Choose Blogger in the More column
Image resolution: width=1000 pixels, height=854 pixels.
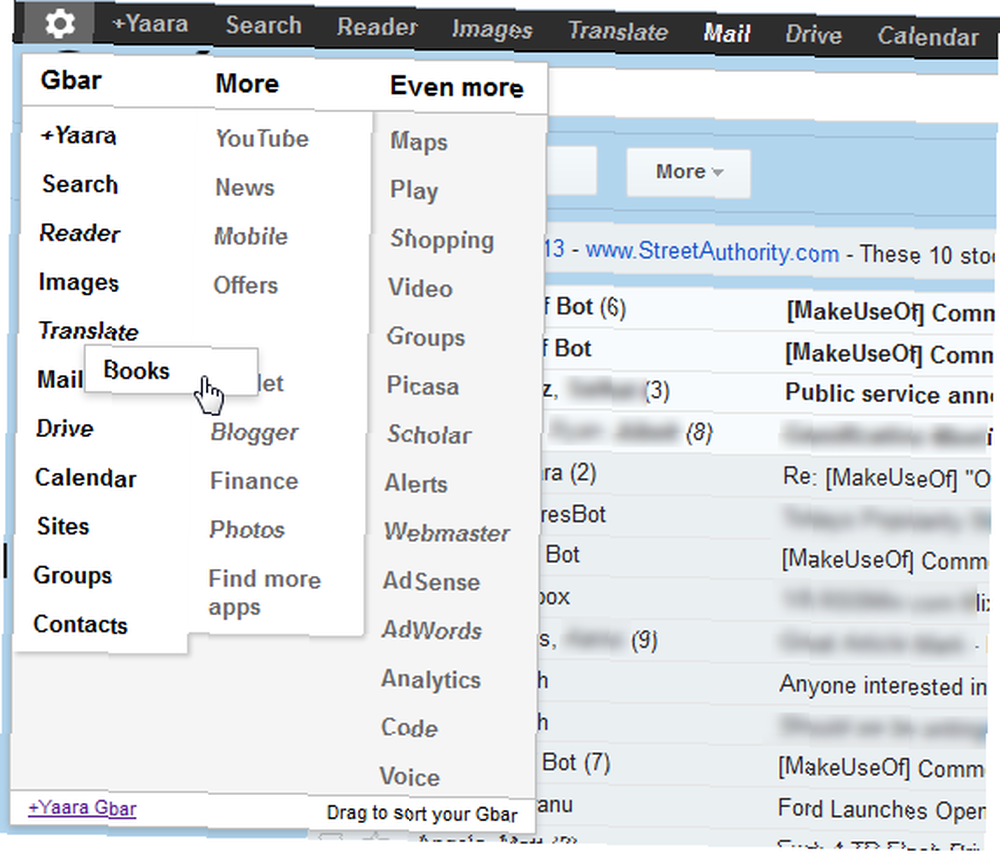(x=254, y=432)
